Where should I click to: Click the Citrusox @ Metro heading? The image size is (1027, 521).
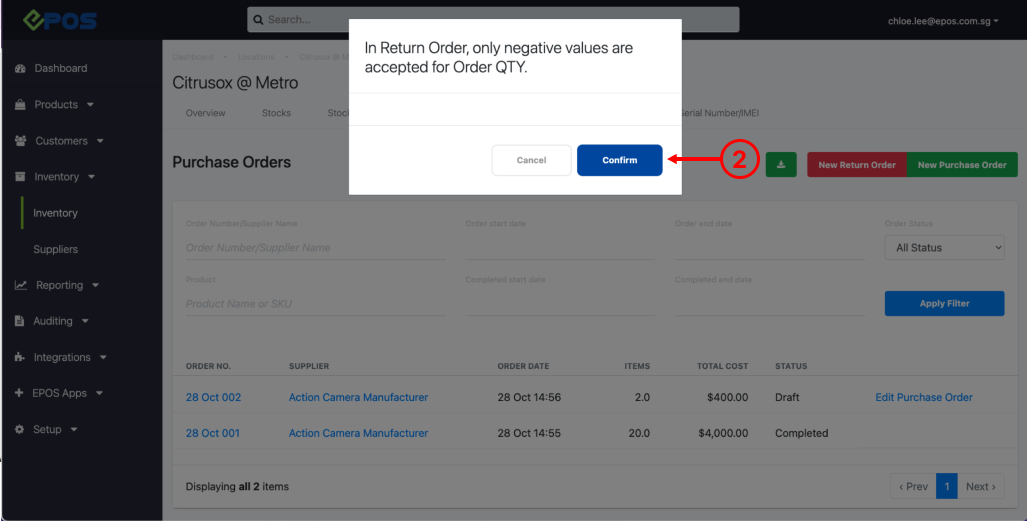pos(235,83)
